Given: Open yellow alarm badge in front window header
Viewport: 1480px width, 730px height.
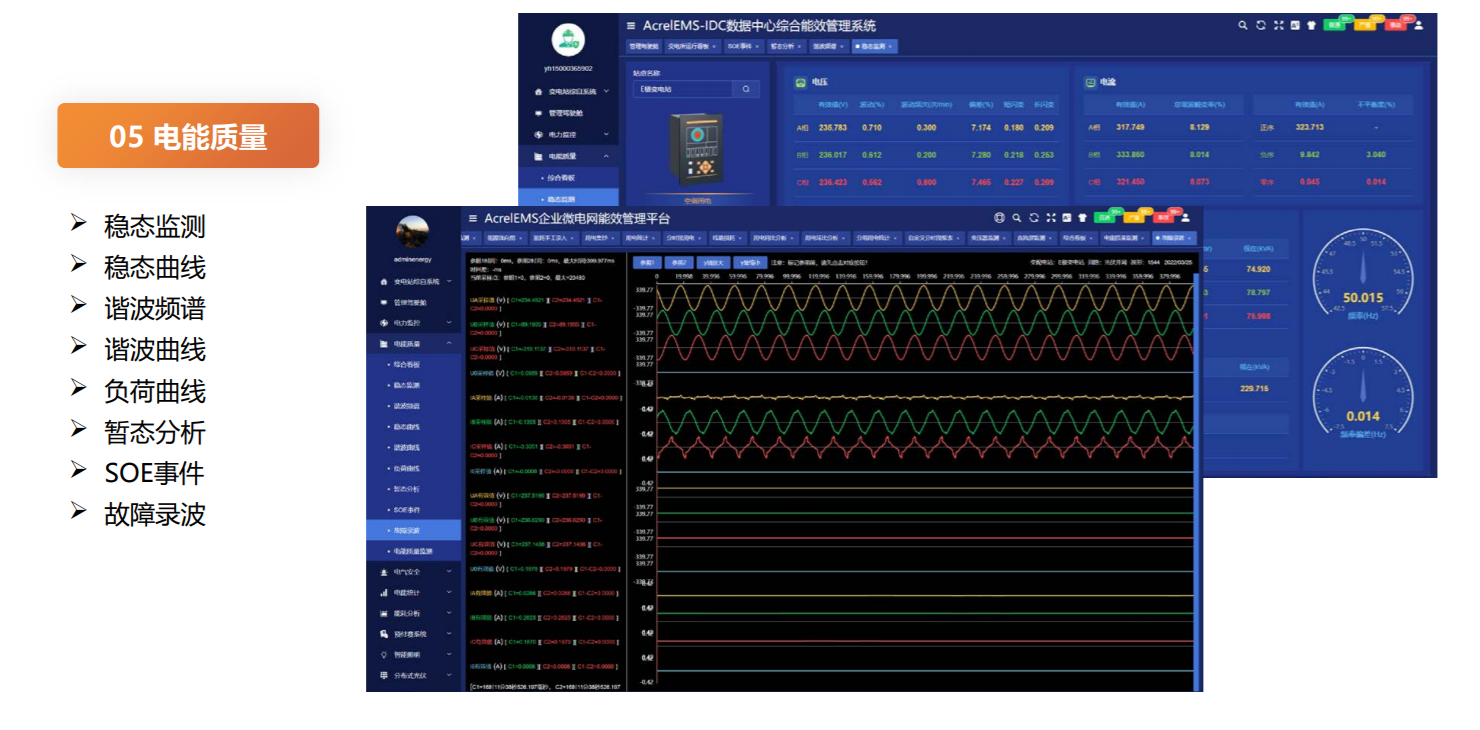Looking at the screenshot, I should [x=1134, y=218].
